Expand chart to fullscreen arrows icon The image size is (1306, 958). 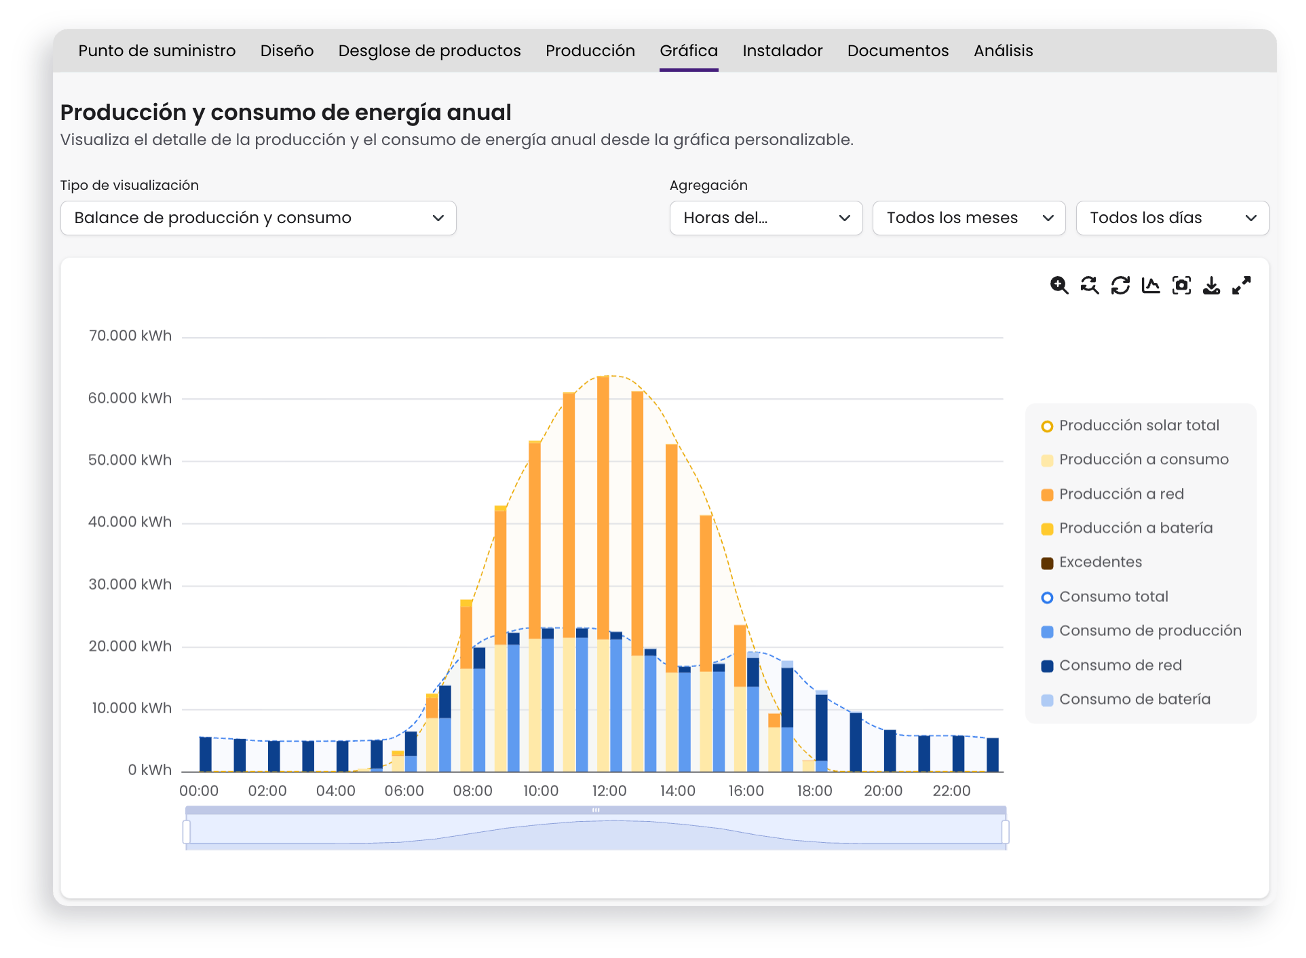click(x=1241, y=286)
